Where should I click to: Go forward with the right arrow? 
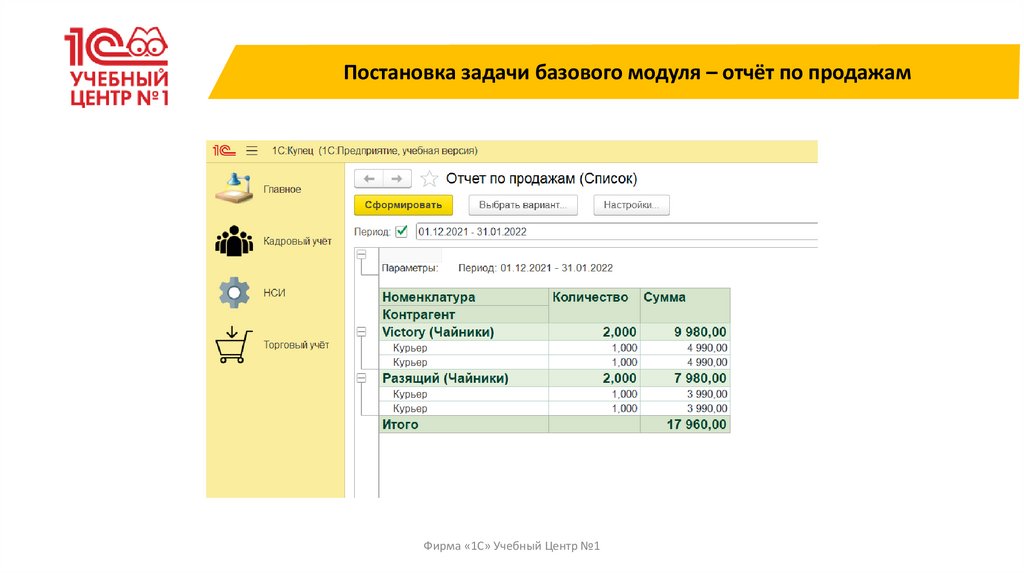tap(397, 178)
